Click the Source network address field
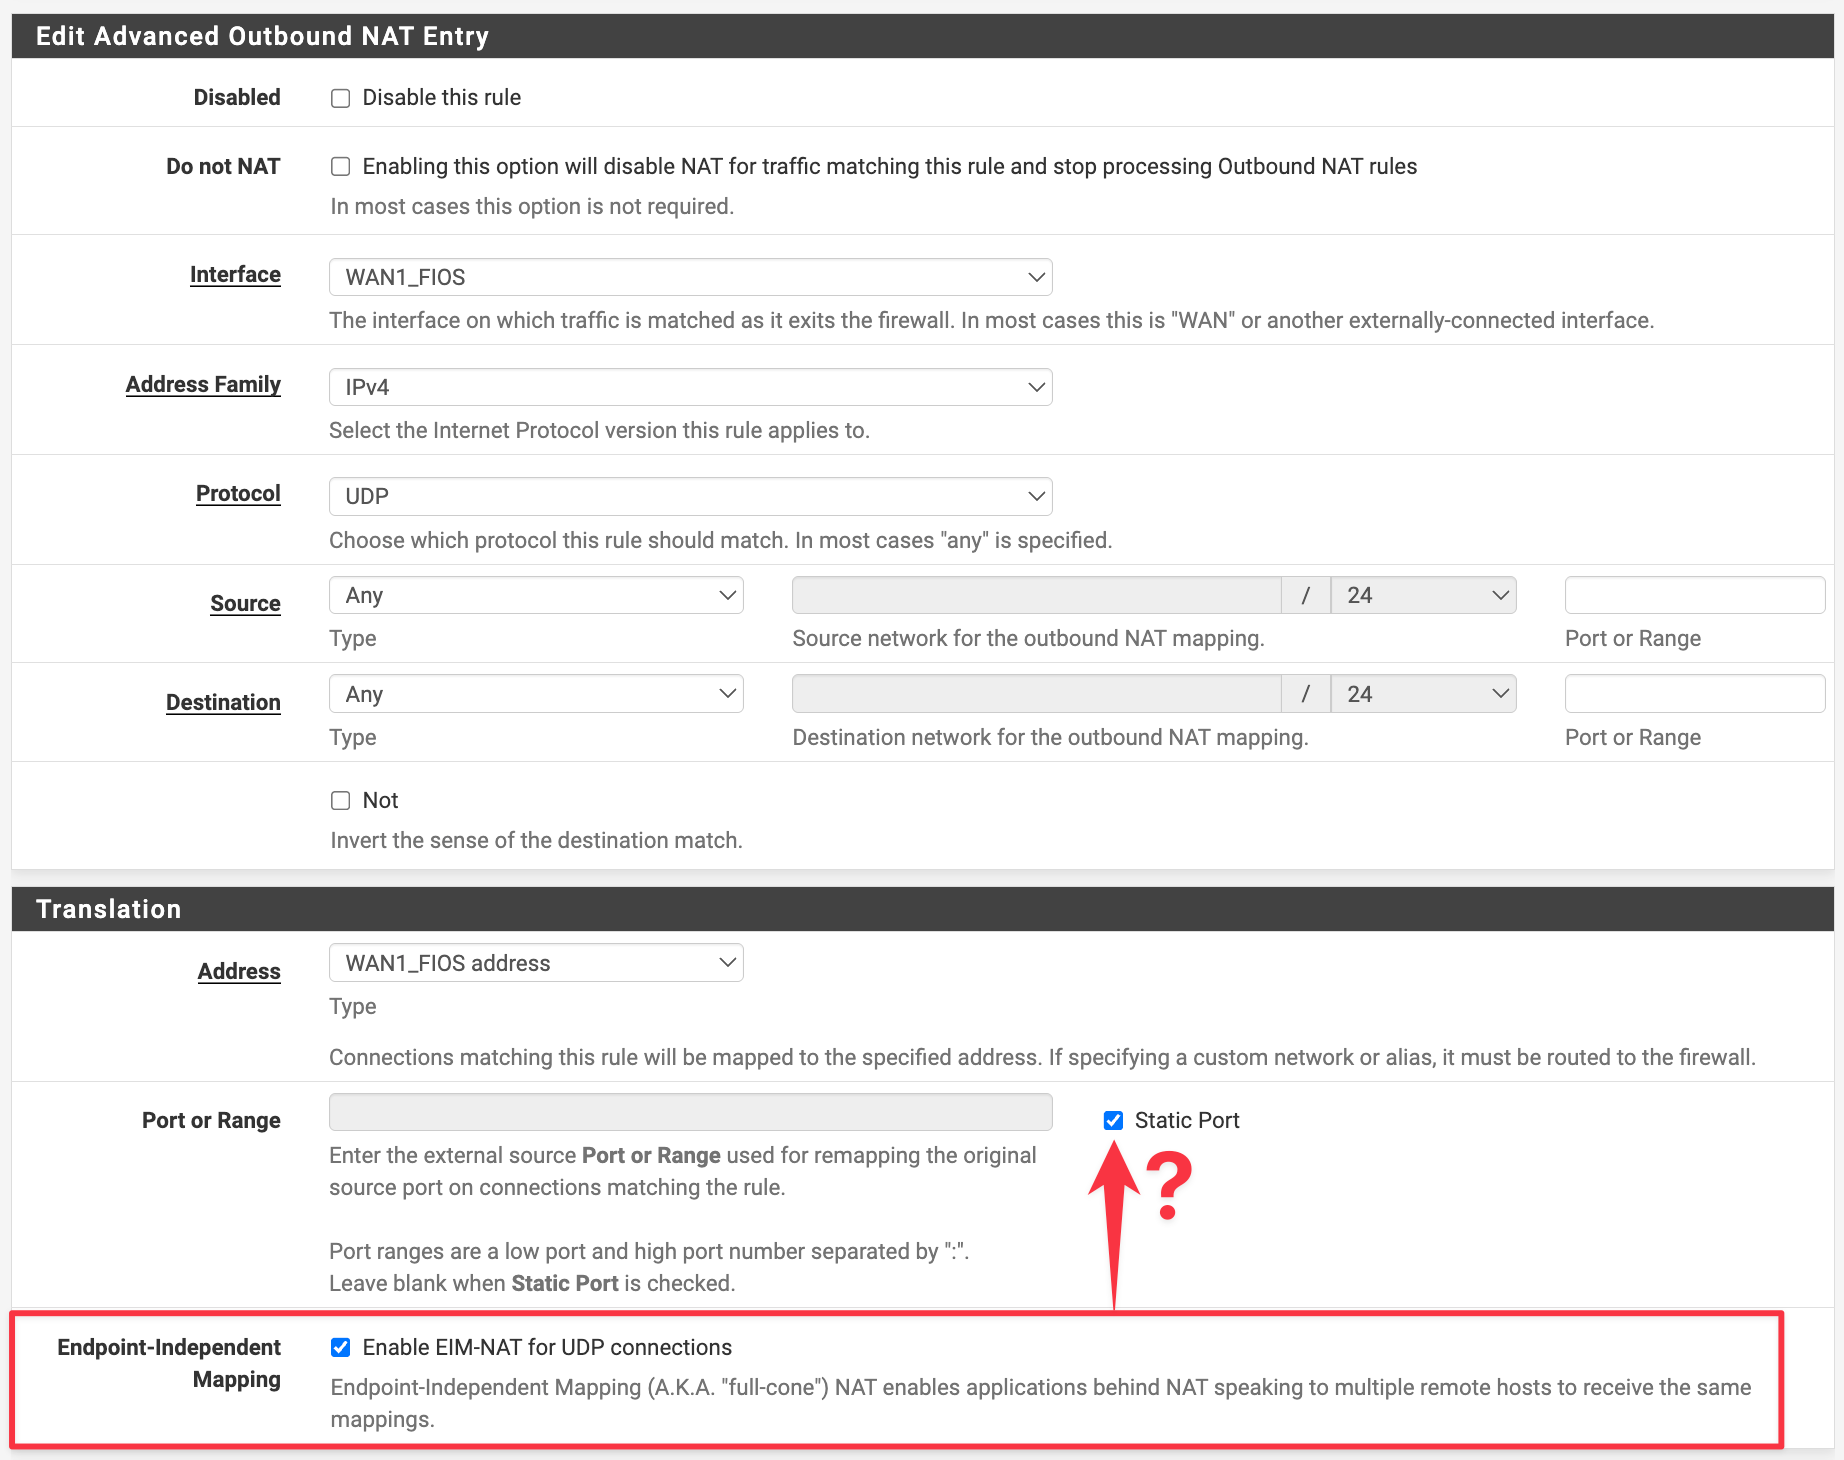Viewport: 1844px width, 1460px height. pos(1036,595)
